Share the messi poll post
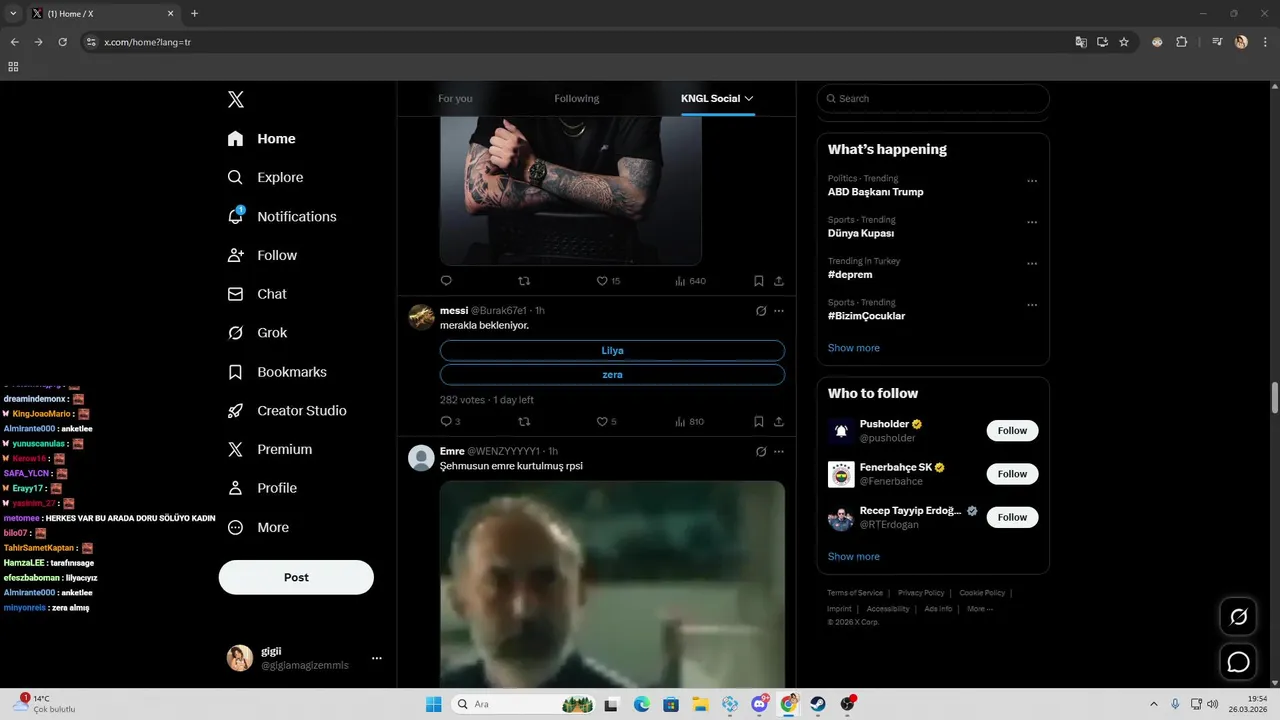Viewport: 1280px width, 720px height. point(779,422)
